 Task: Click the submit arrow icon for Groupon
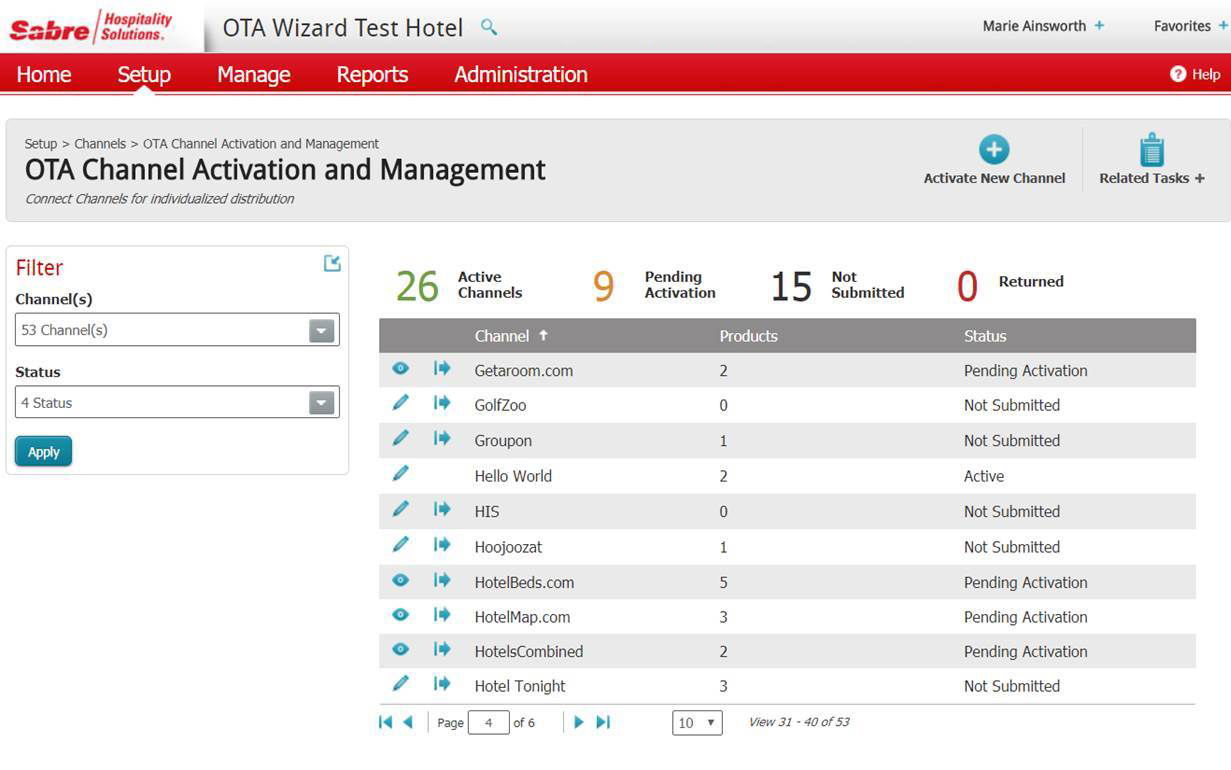(x=442, y=439)
